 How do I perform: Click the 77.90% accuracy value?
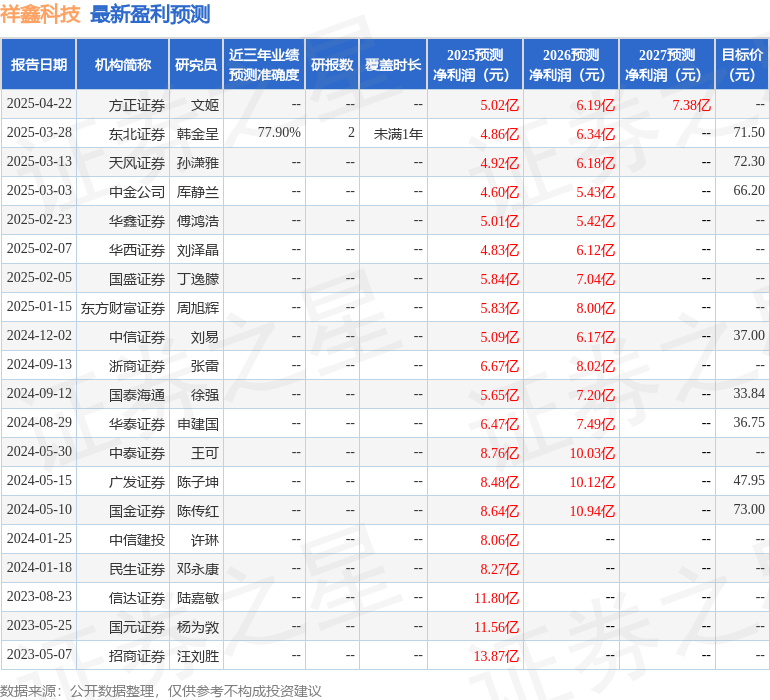279,133
